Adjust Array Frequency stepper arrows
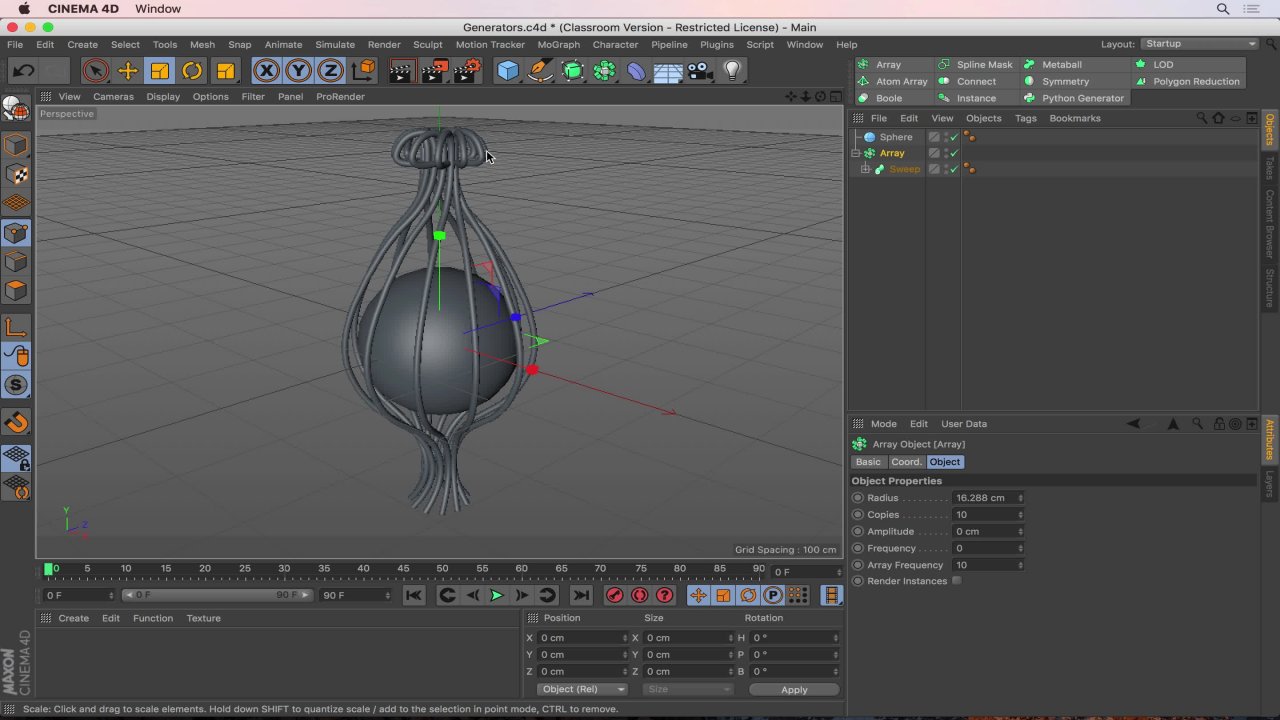Viewport: 1280px width, 720px height. coord(1020,565)
